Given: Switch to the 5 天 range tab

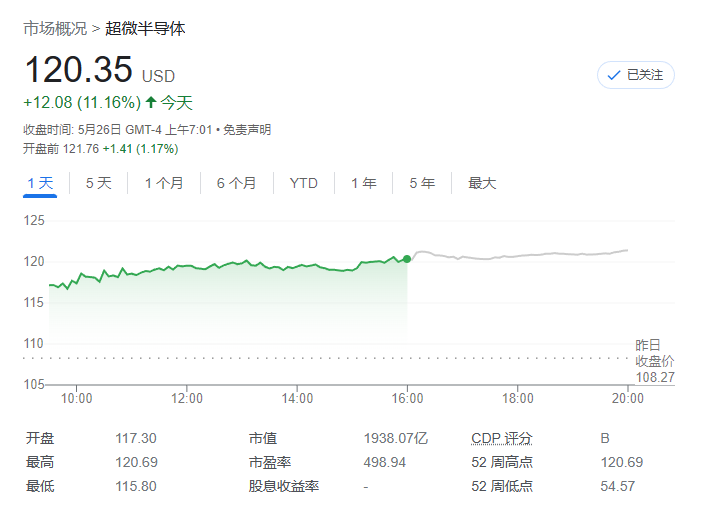Looking at the screenshot, I should 99,183.
